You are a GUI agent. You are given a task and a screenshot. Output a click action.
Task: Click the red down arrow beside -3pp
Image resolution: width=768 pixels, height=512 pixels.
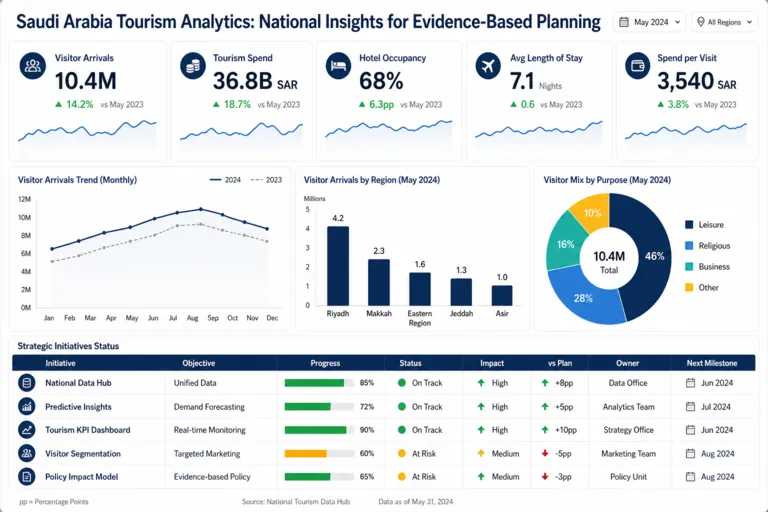point(545,476)
